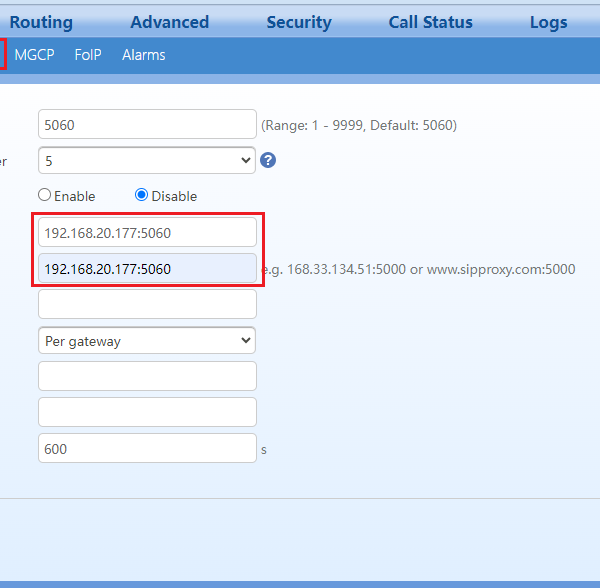Screen dimensions: 600x588
Task: Click the empty field directly above 600
Action: (x=147, y=412)
